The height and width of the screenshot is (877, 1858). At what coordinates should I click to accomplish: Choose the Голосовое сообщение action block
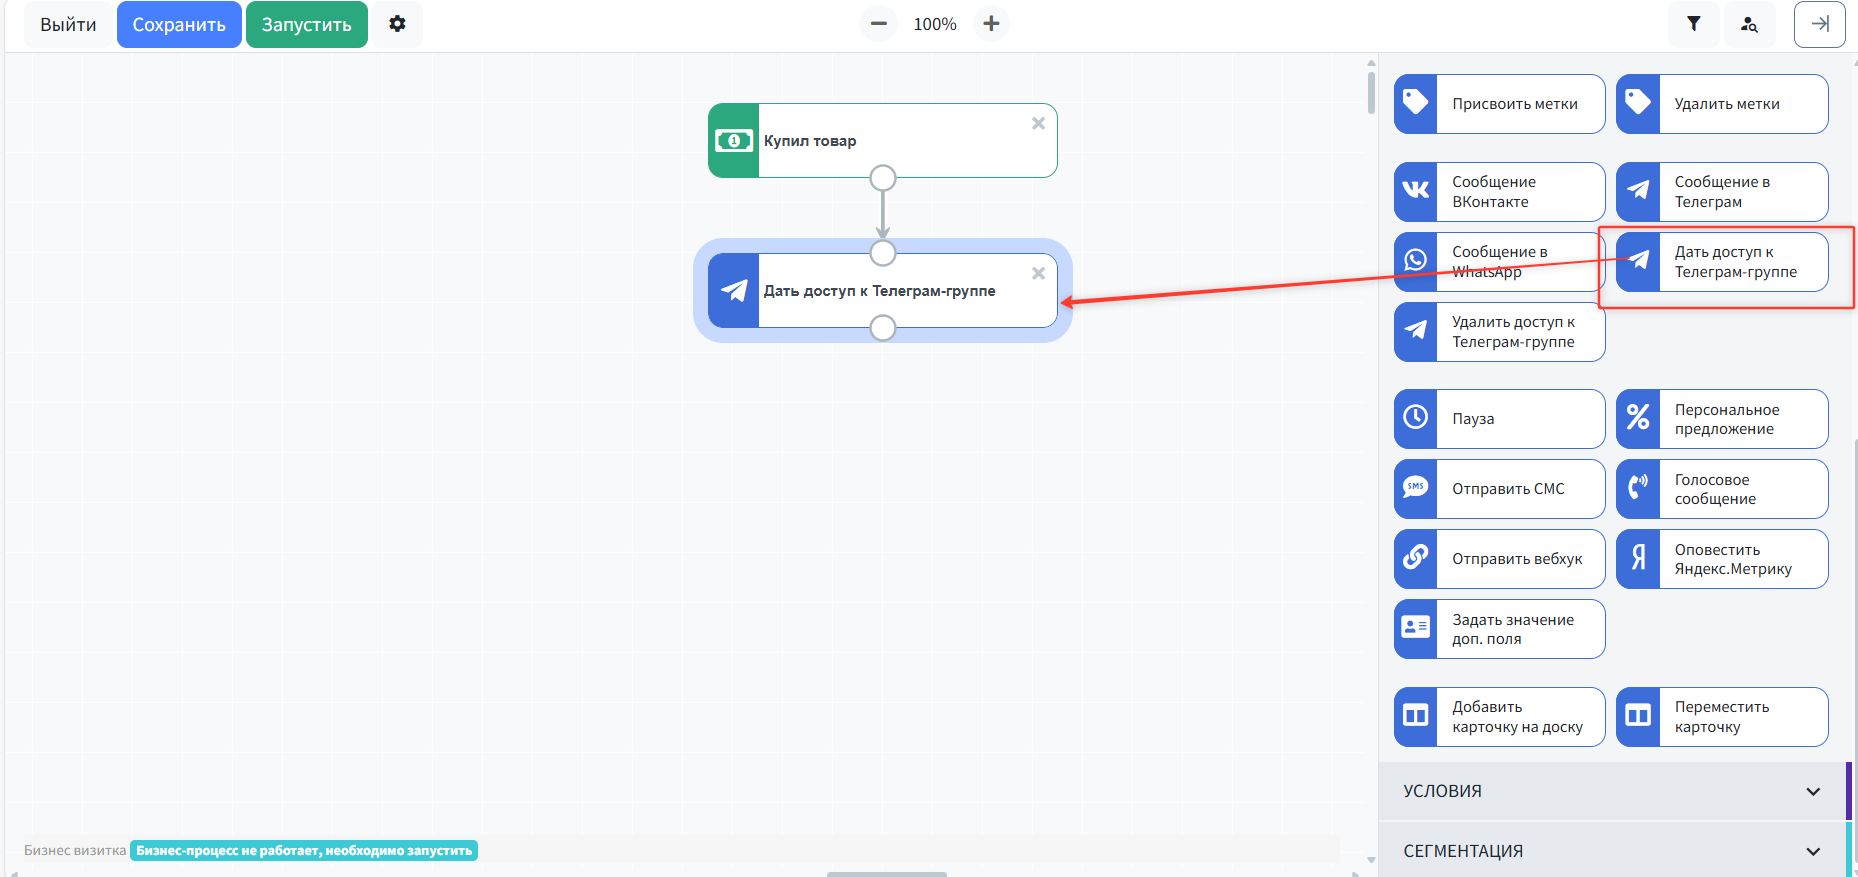(x=1721, y=489)
